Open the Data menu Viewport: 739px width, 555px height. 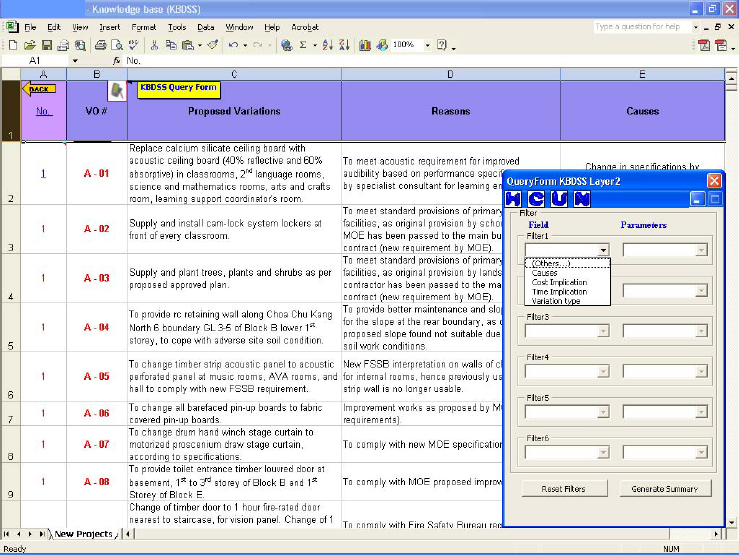pyautogui.click(x=205, y=27)
